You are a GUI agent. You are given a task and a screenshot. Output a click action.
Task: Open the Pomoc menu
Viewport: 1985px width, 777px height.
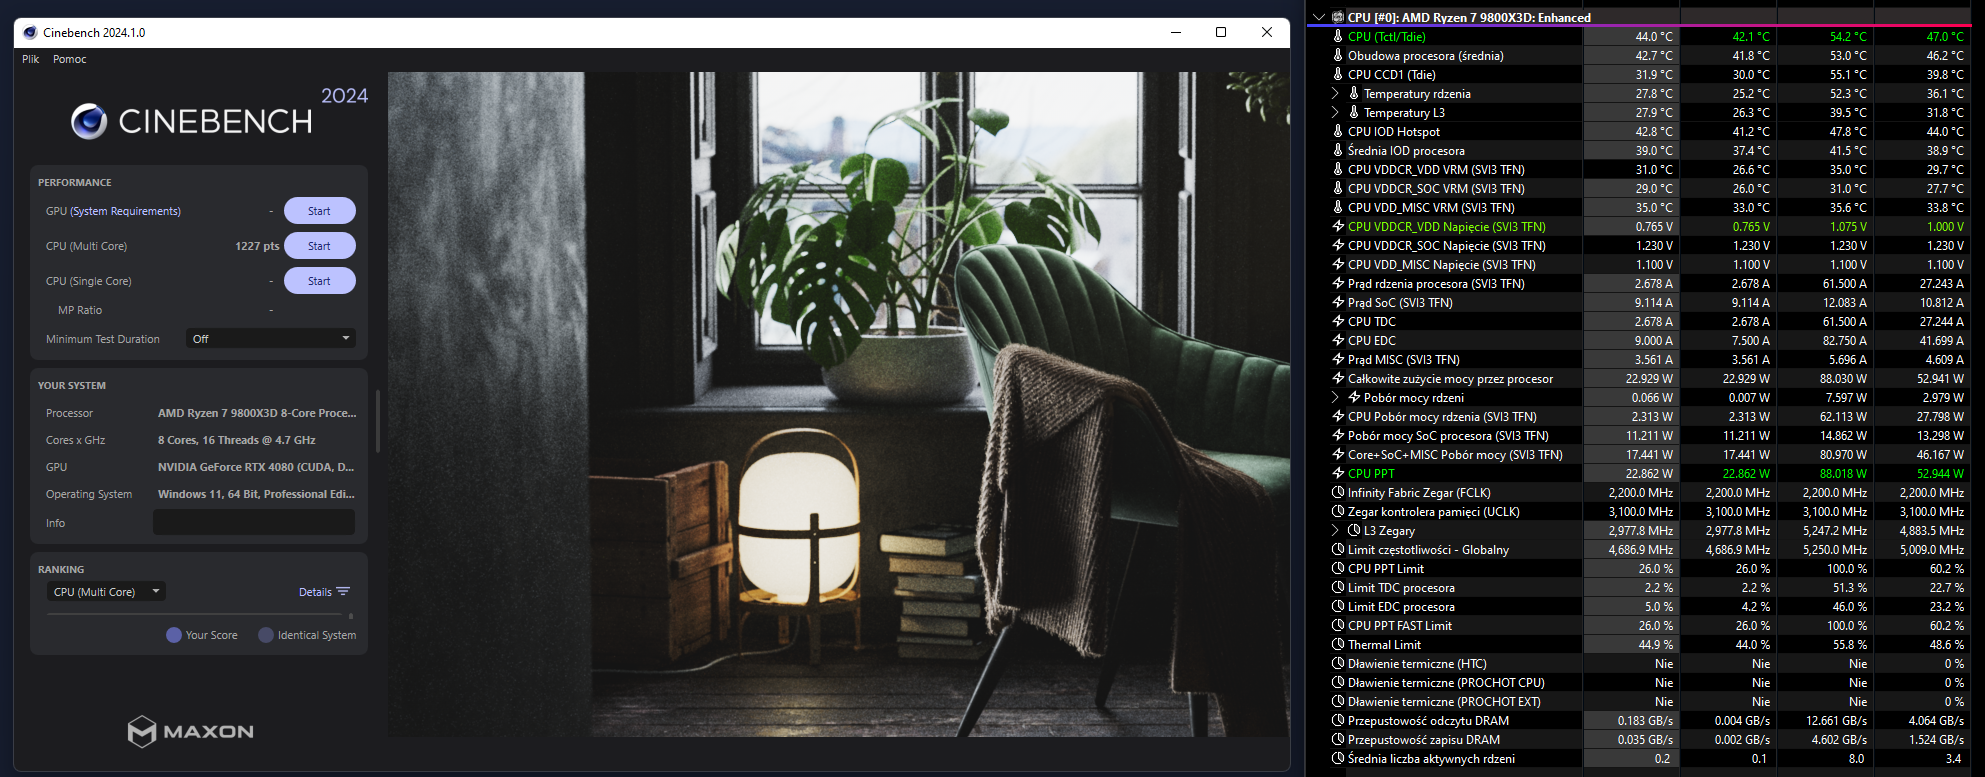pos(70,59)
